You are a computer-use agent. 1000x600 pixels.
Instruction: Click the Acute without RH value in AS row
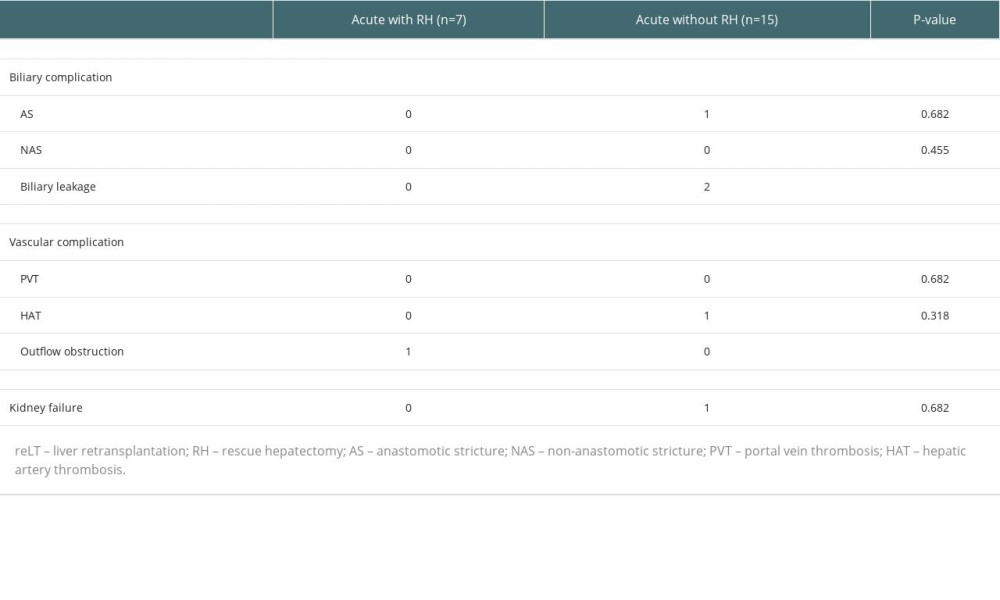[707, 114]
